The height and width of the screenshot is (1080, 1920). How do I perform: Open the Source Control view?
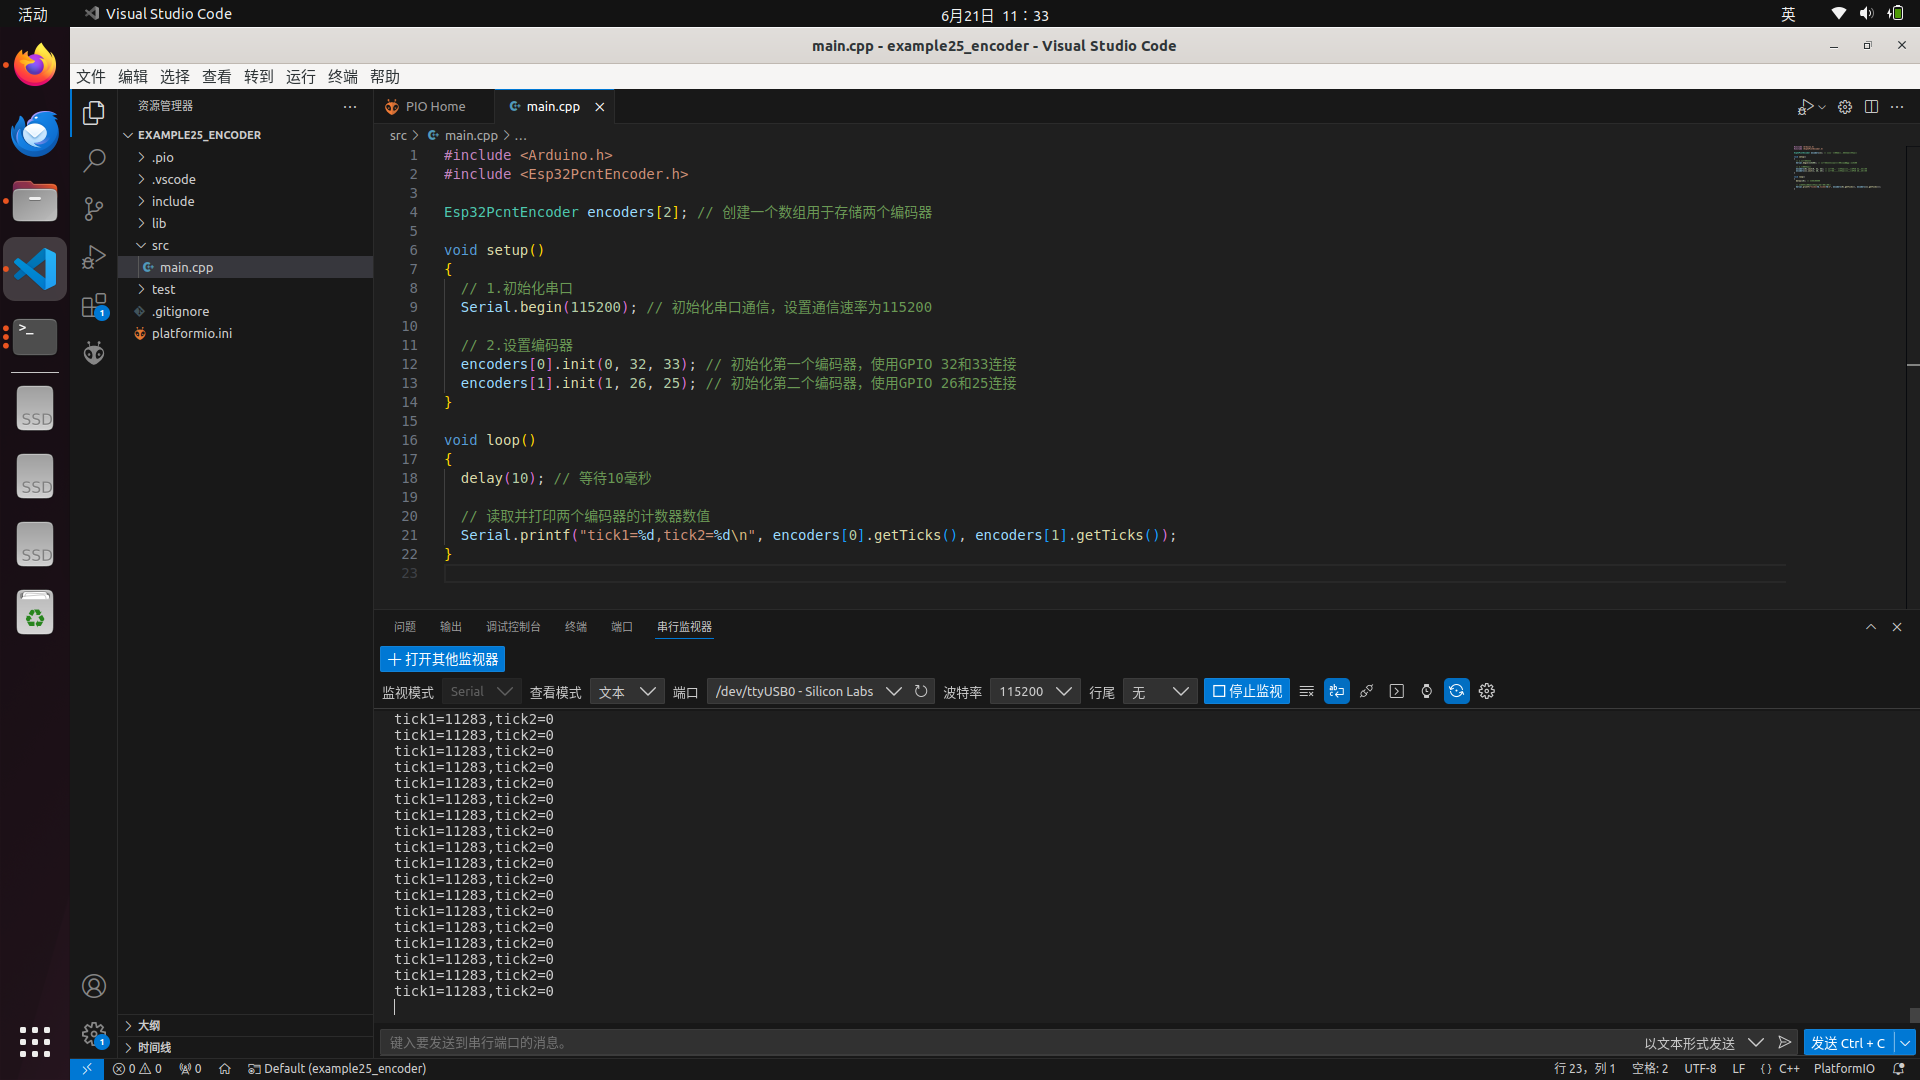click(x=94, y=209)
